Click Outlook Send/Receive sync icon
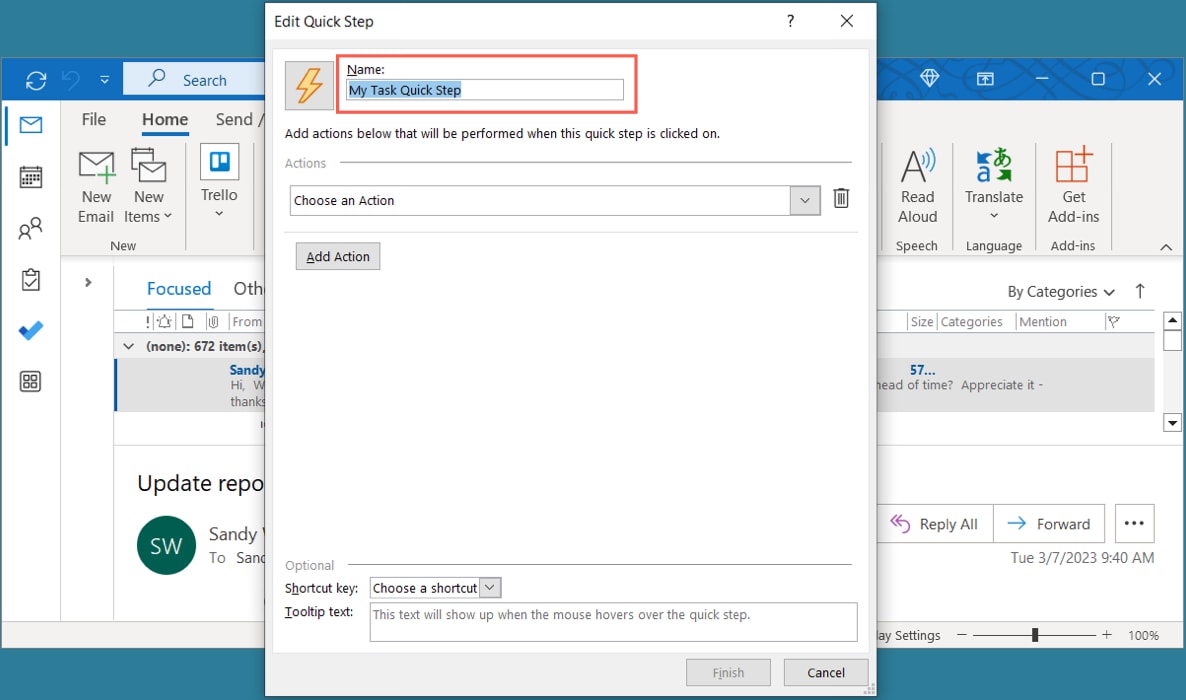1186x700 pixels. tap(36, 80)
